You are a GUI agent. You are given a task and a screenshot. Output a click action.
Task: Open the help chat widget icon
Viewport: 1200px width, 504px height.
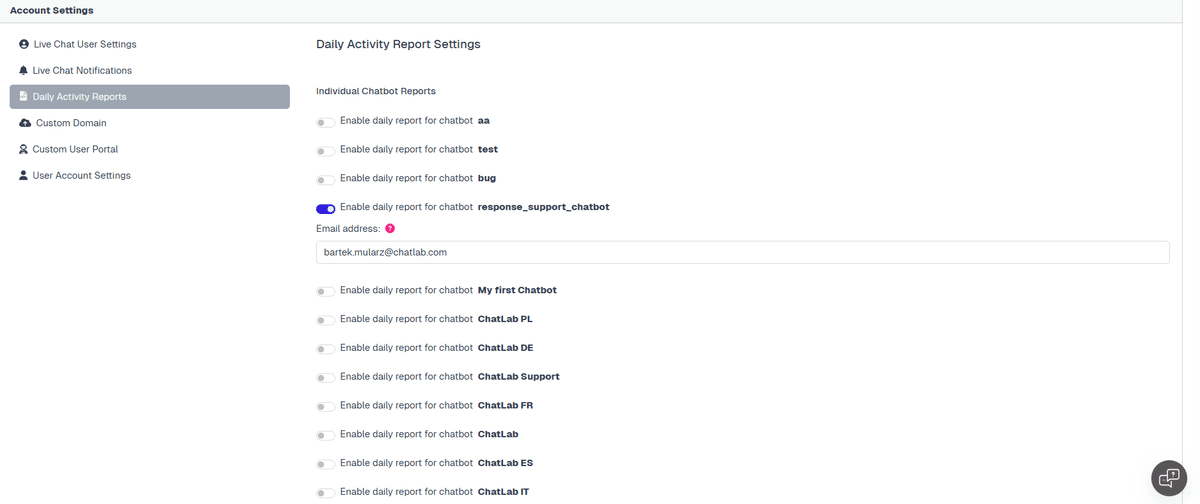click(x=1168, y=478)
